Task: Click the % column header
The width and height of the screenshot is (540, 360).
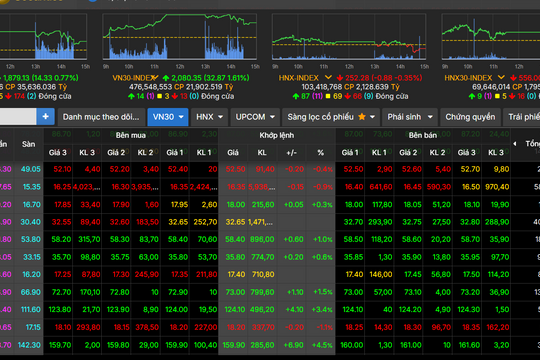Action: pos(321,153)
